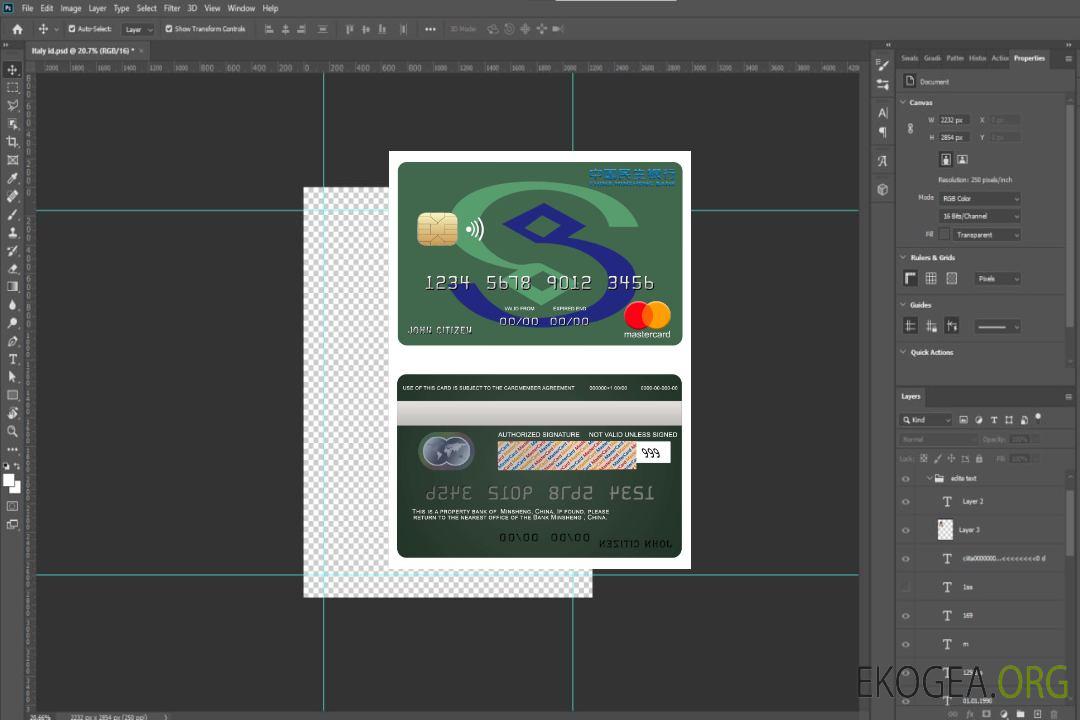Hide Layer 3 via its eye icon
Viewport: 1080px width, 720px height.
pyautogui.click(x=906, y=531)
